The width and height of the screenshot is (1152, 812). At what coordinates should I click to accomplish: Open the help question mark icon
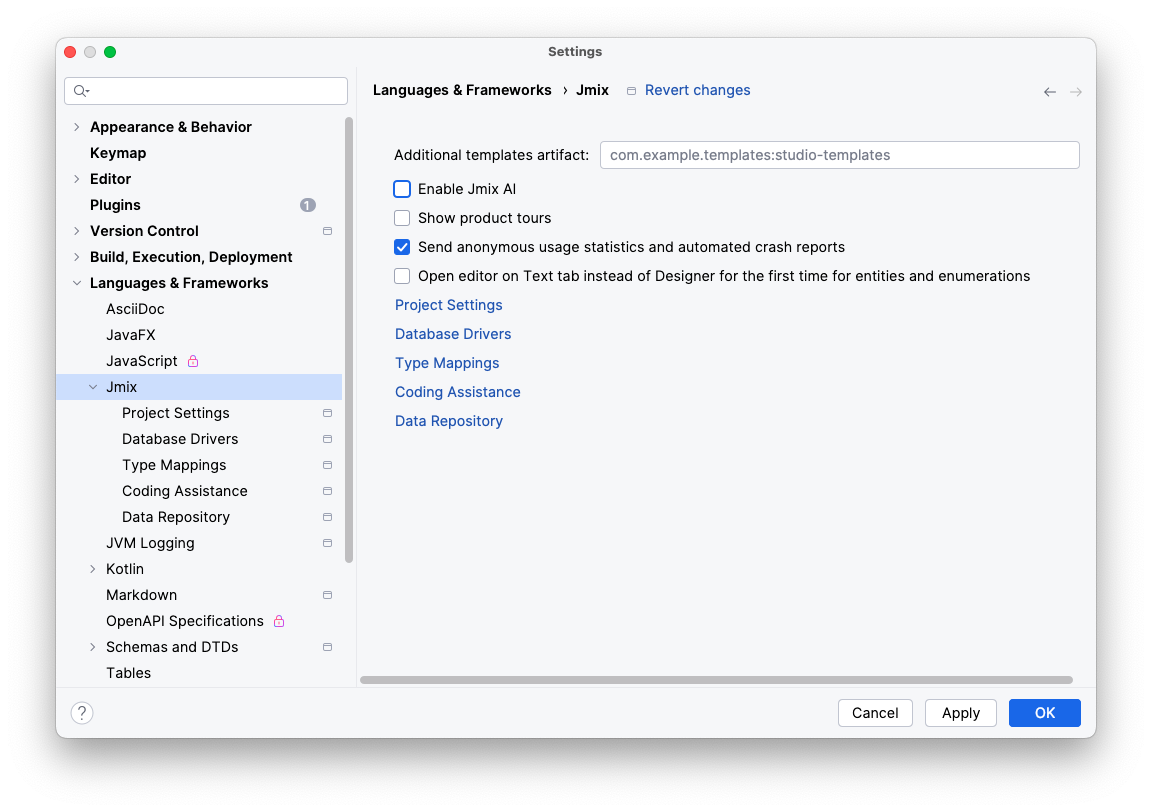[81, 712]
